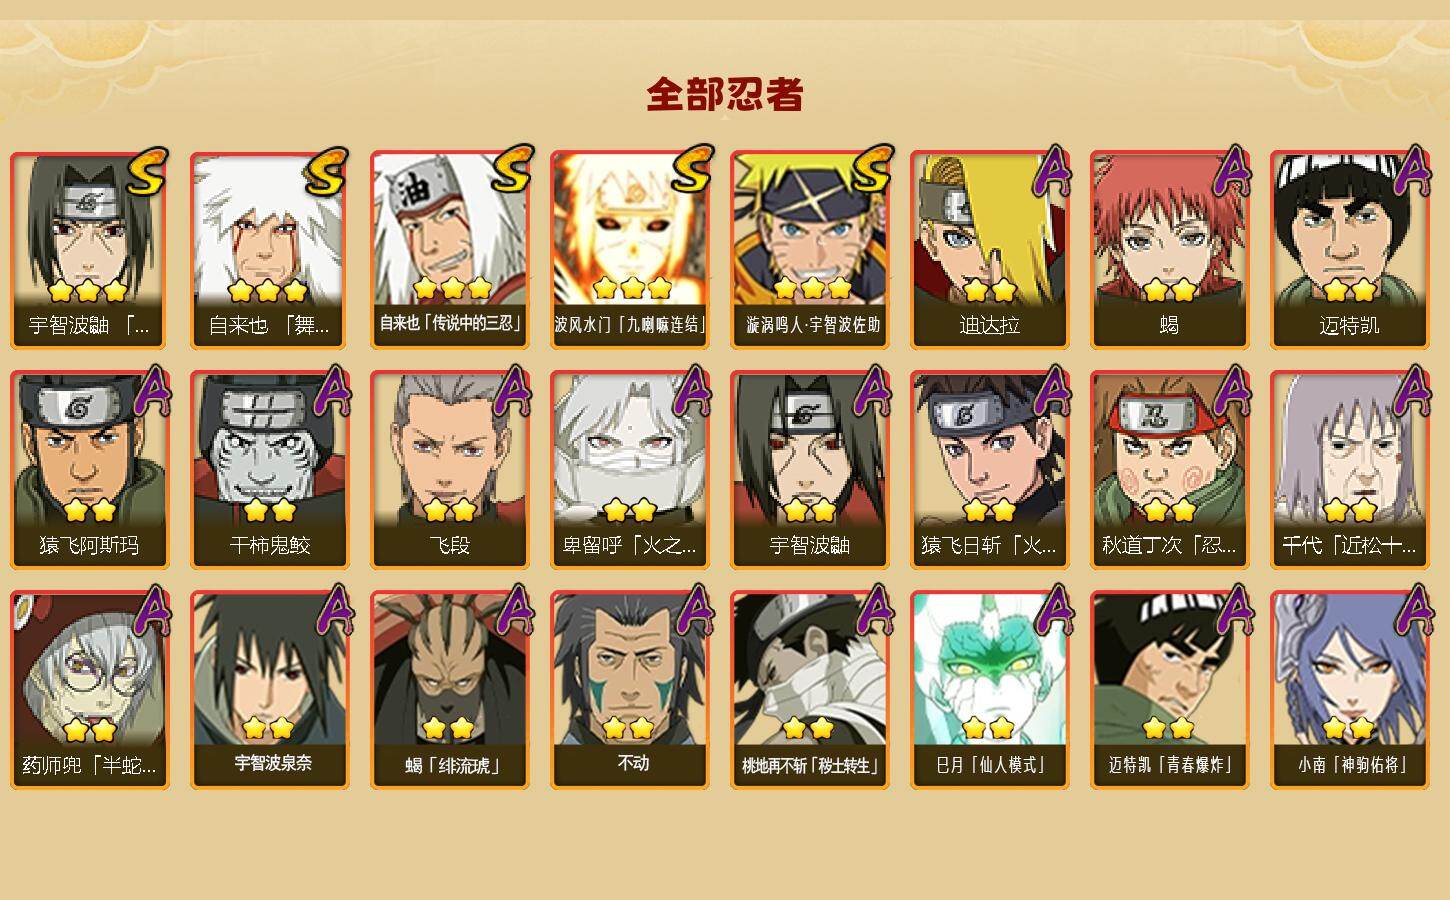Viewport: 1450px width, 900px height.
Task: Choose the 迈特凯 A-rank ninja card
Action: pyautogui.click(x=1349, y=250)
